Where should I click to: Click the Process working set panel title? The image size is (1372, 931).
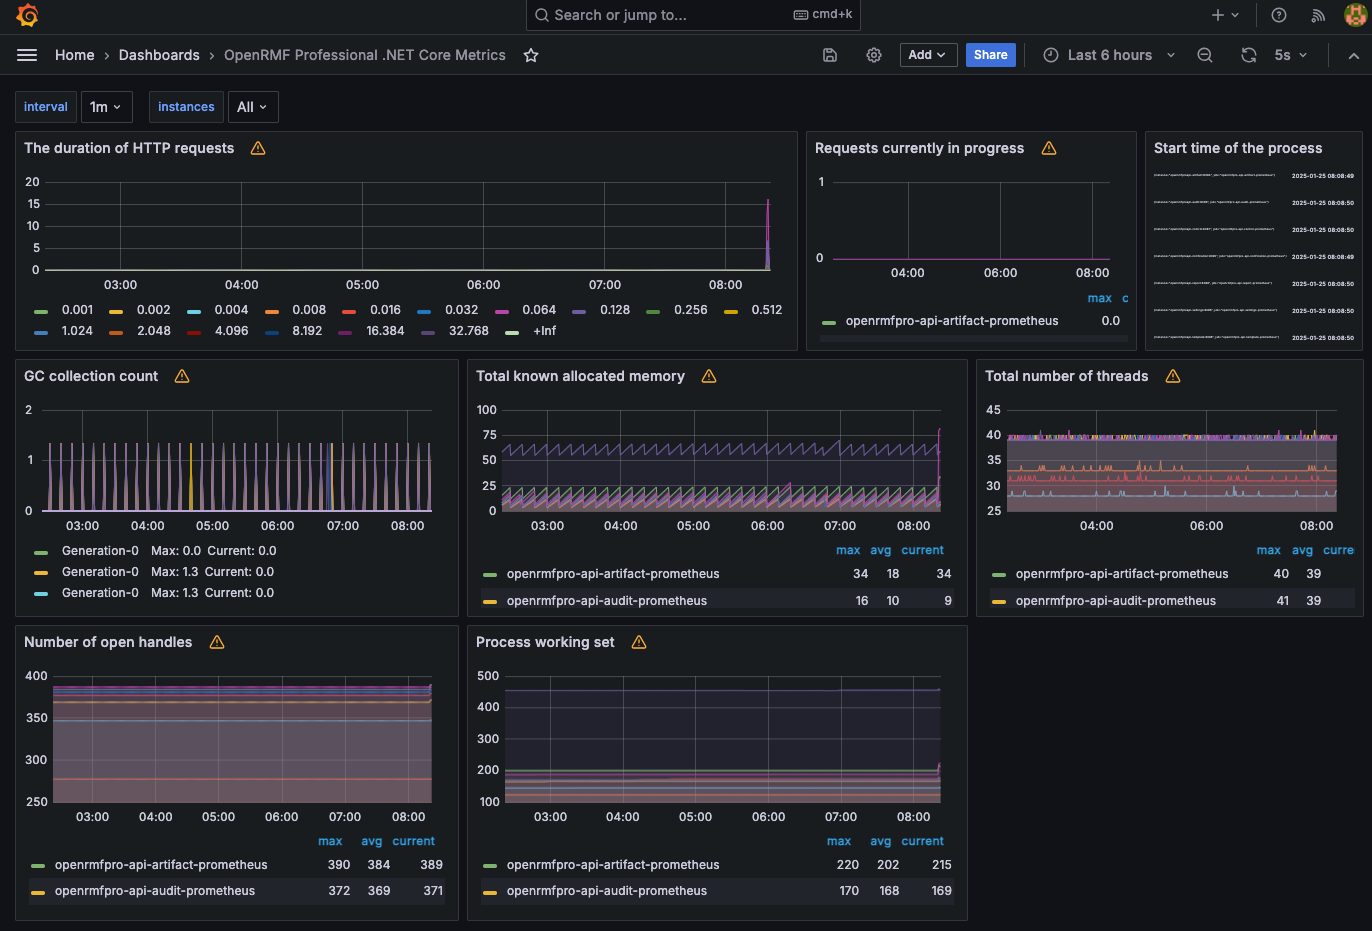(x=545, y=642)
